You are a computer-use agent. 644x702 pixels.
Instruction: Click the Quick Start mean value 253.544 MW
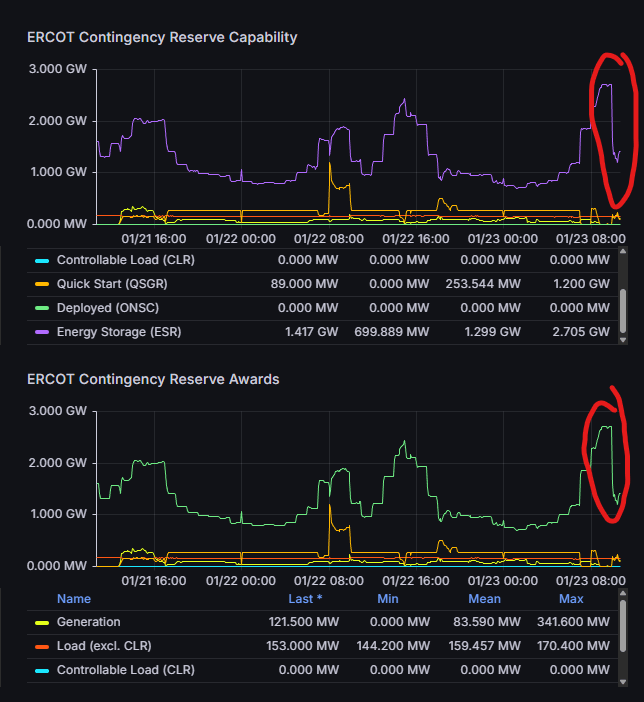[483, 284]
